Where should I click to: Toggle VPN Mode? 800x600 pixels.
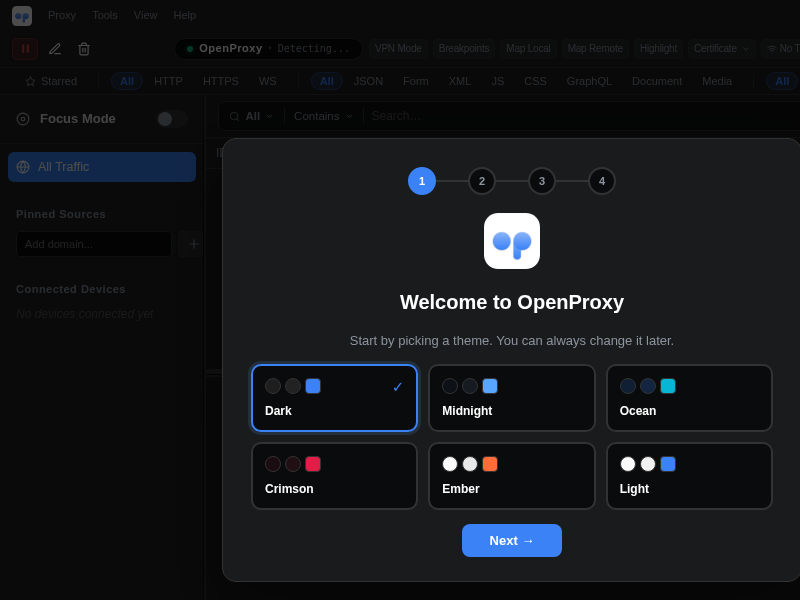(x=398, y=48)
